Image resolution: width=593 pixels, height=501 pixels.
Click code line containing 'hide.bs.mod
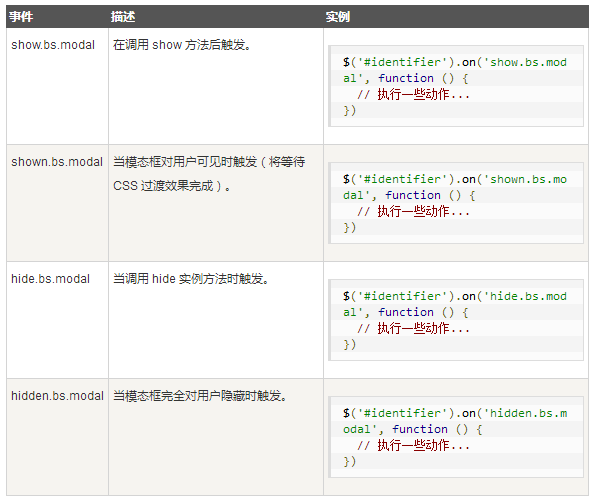[x=455, y=296]
